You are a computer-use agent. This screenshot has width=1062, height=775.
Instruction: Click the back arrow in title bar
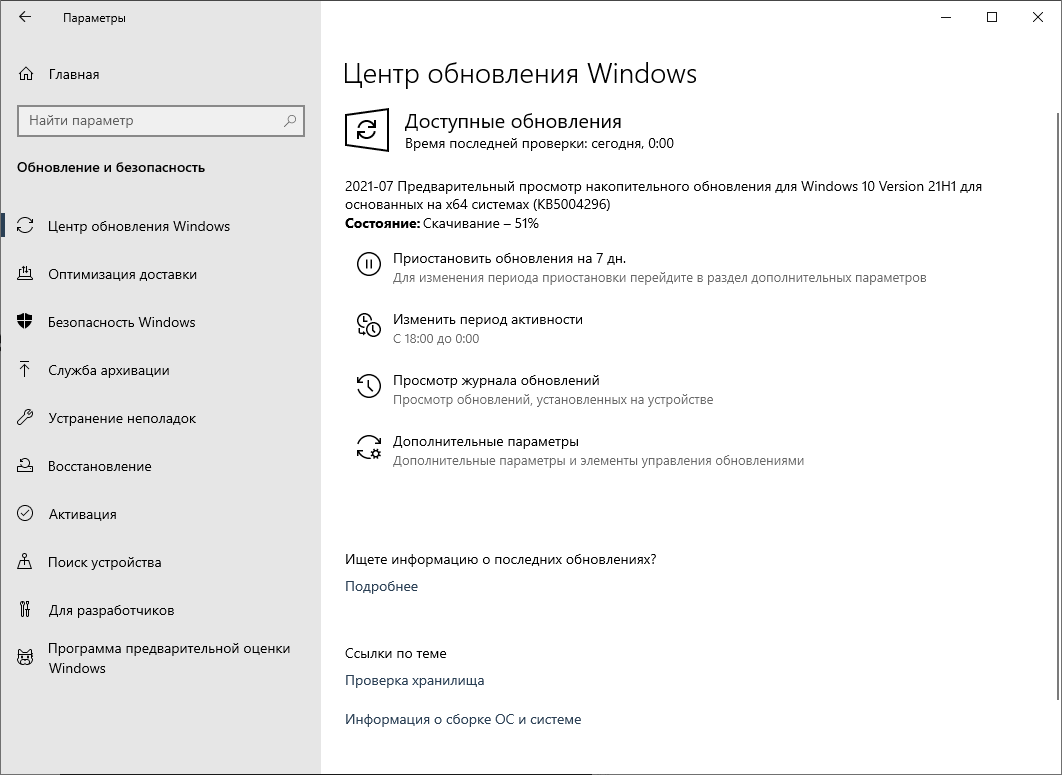coord(25,17)
